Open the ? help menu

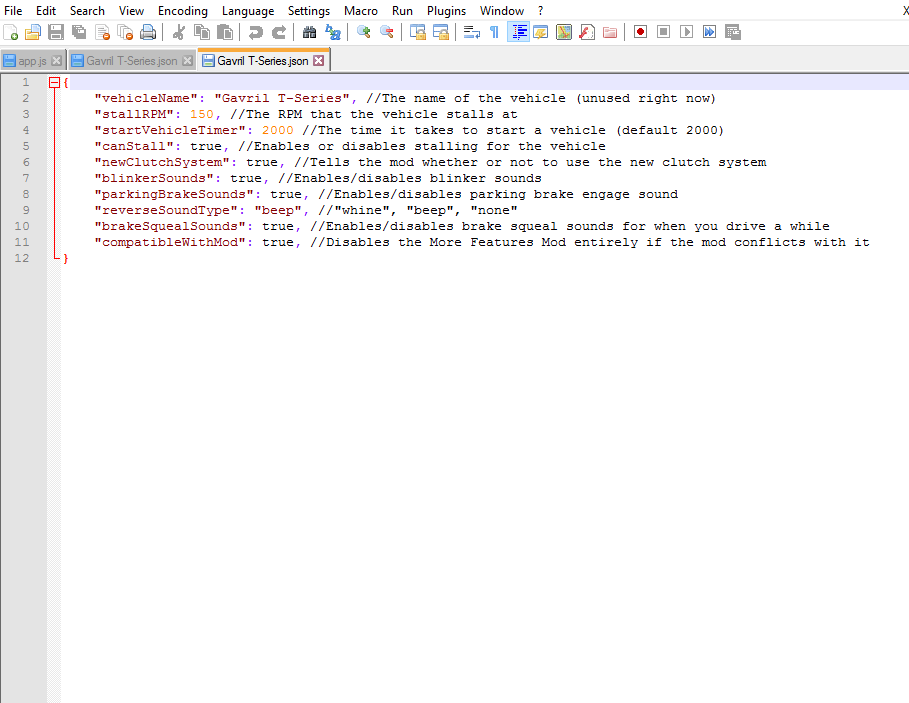tap(540, 11)
